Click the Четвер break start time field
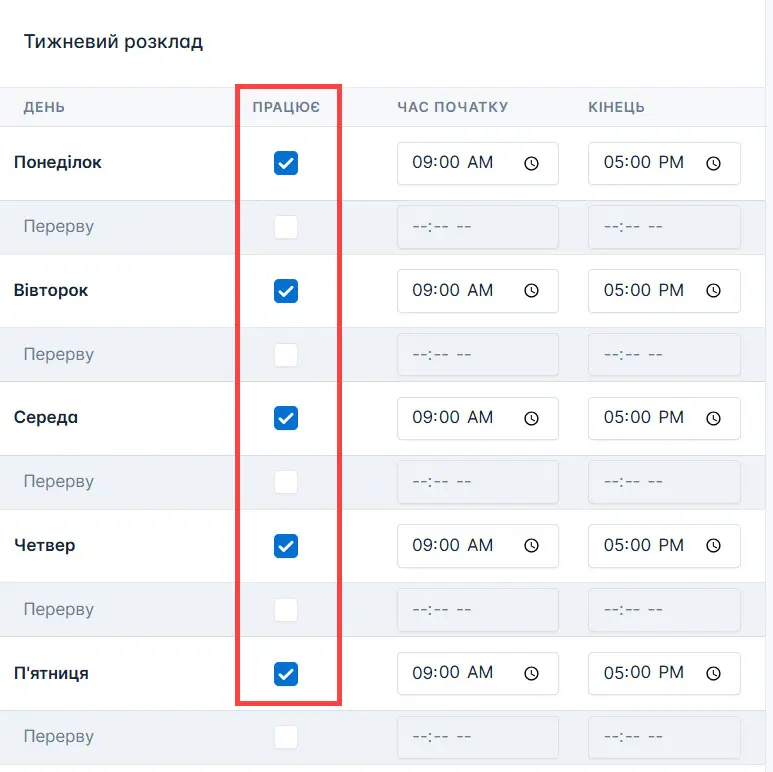 click(478, 610)
